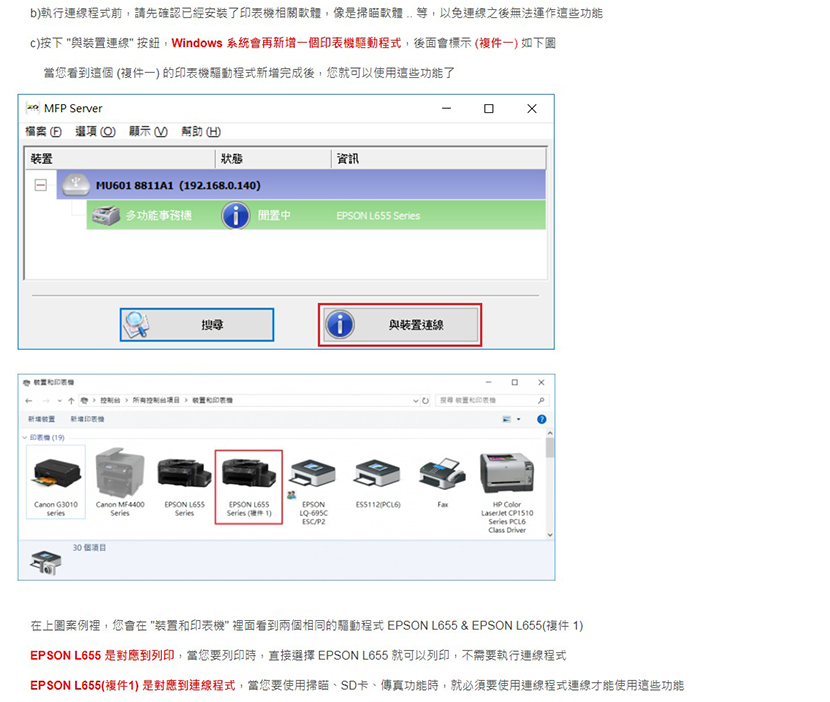
Task: Select the Canon G3010 series printer
Action: (x=56, y=482)
